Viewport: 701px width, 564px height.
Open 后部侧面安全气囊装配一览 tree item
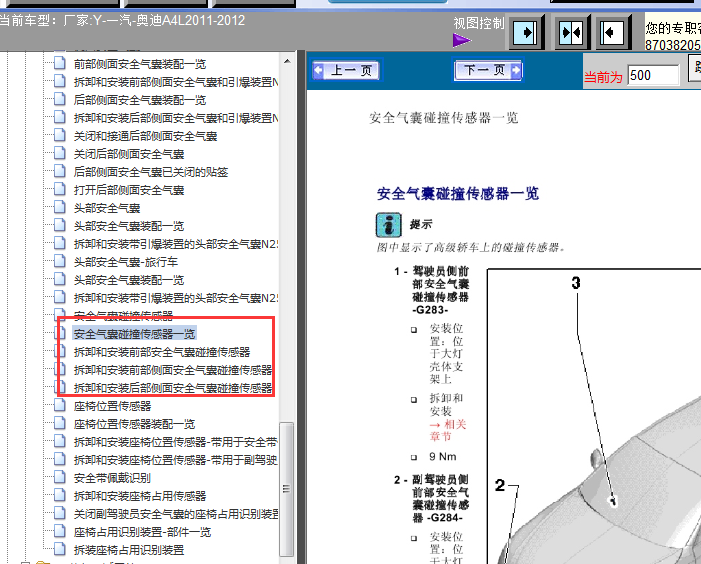[x=139, y=100]
